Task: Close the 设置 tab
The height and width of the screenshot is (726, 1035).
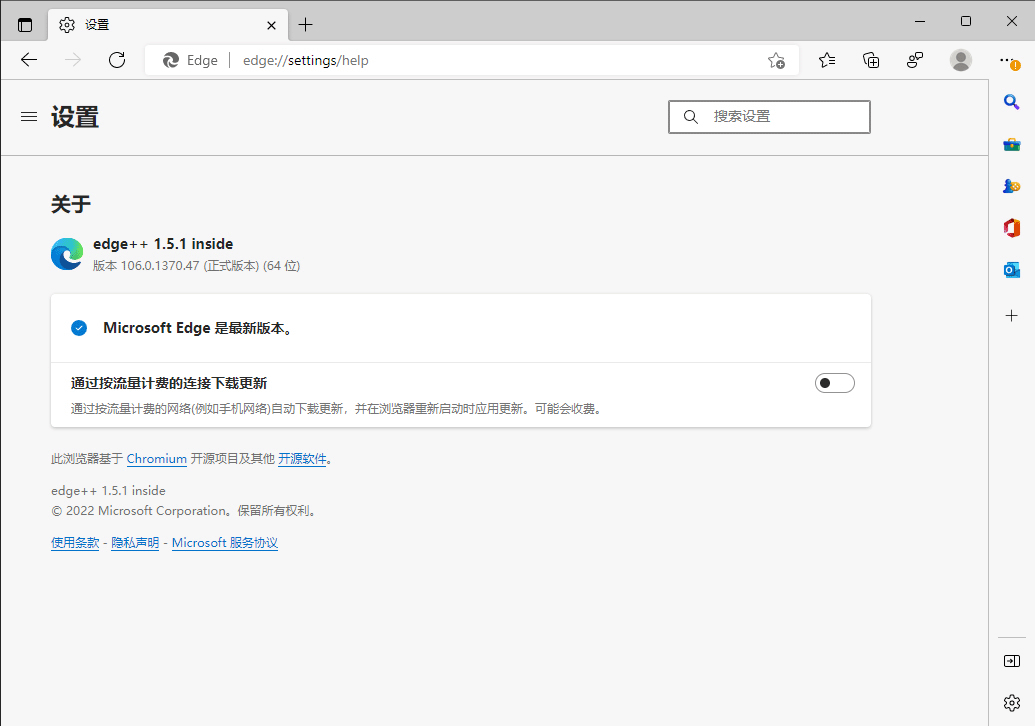Action: 271,25
